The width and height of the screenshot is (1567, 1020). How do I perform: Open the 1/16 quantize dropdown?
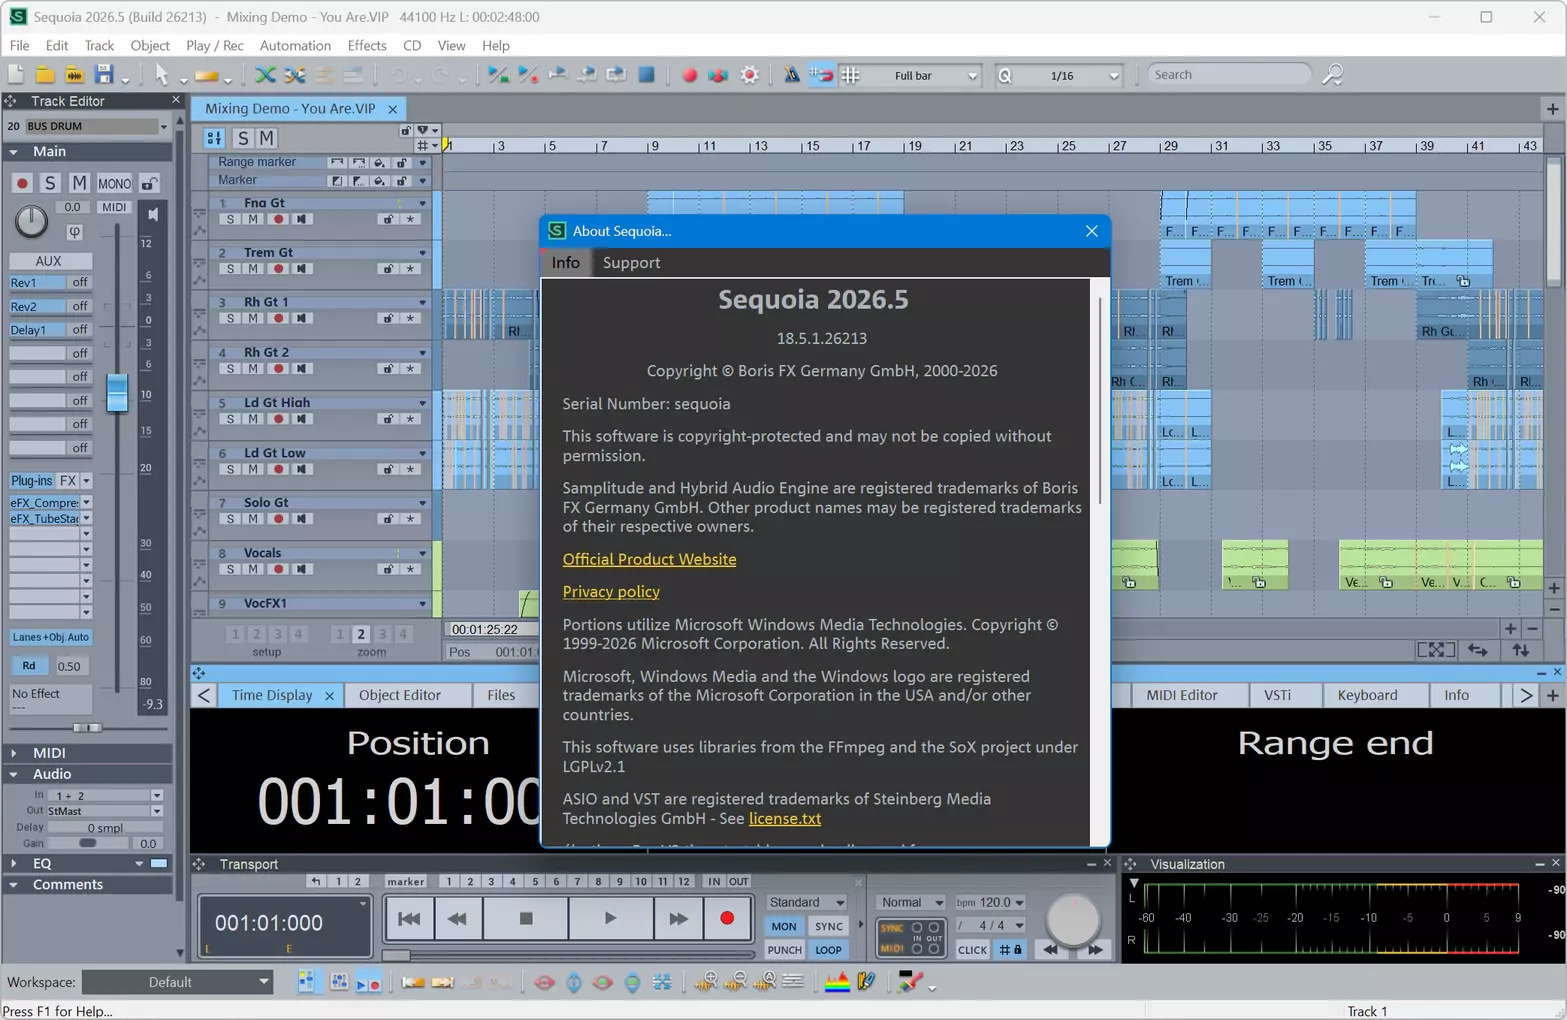tap(1114, 76)
